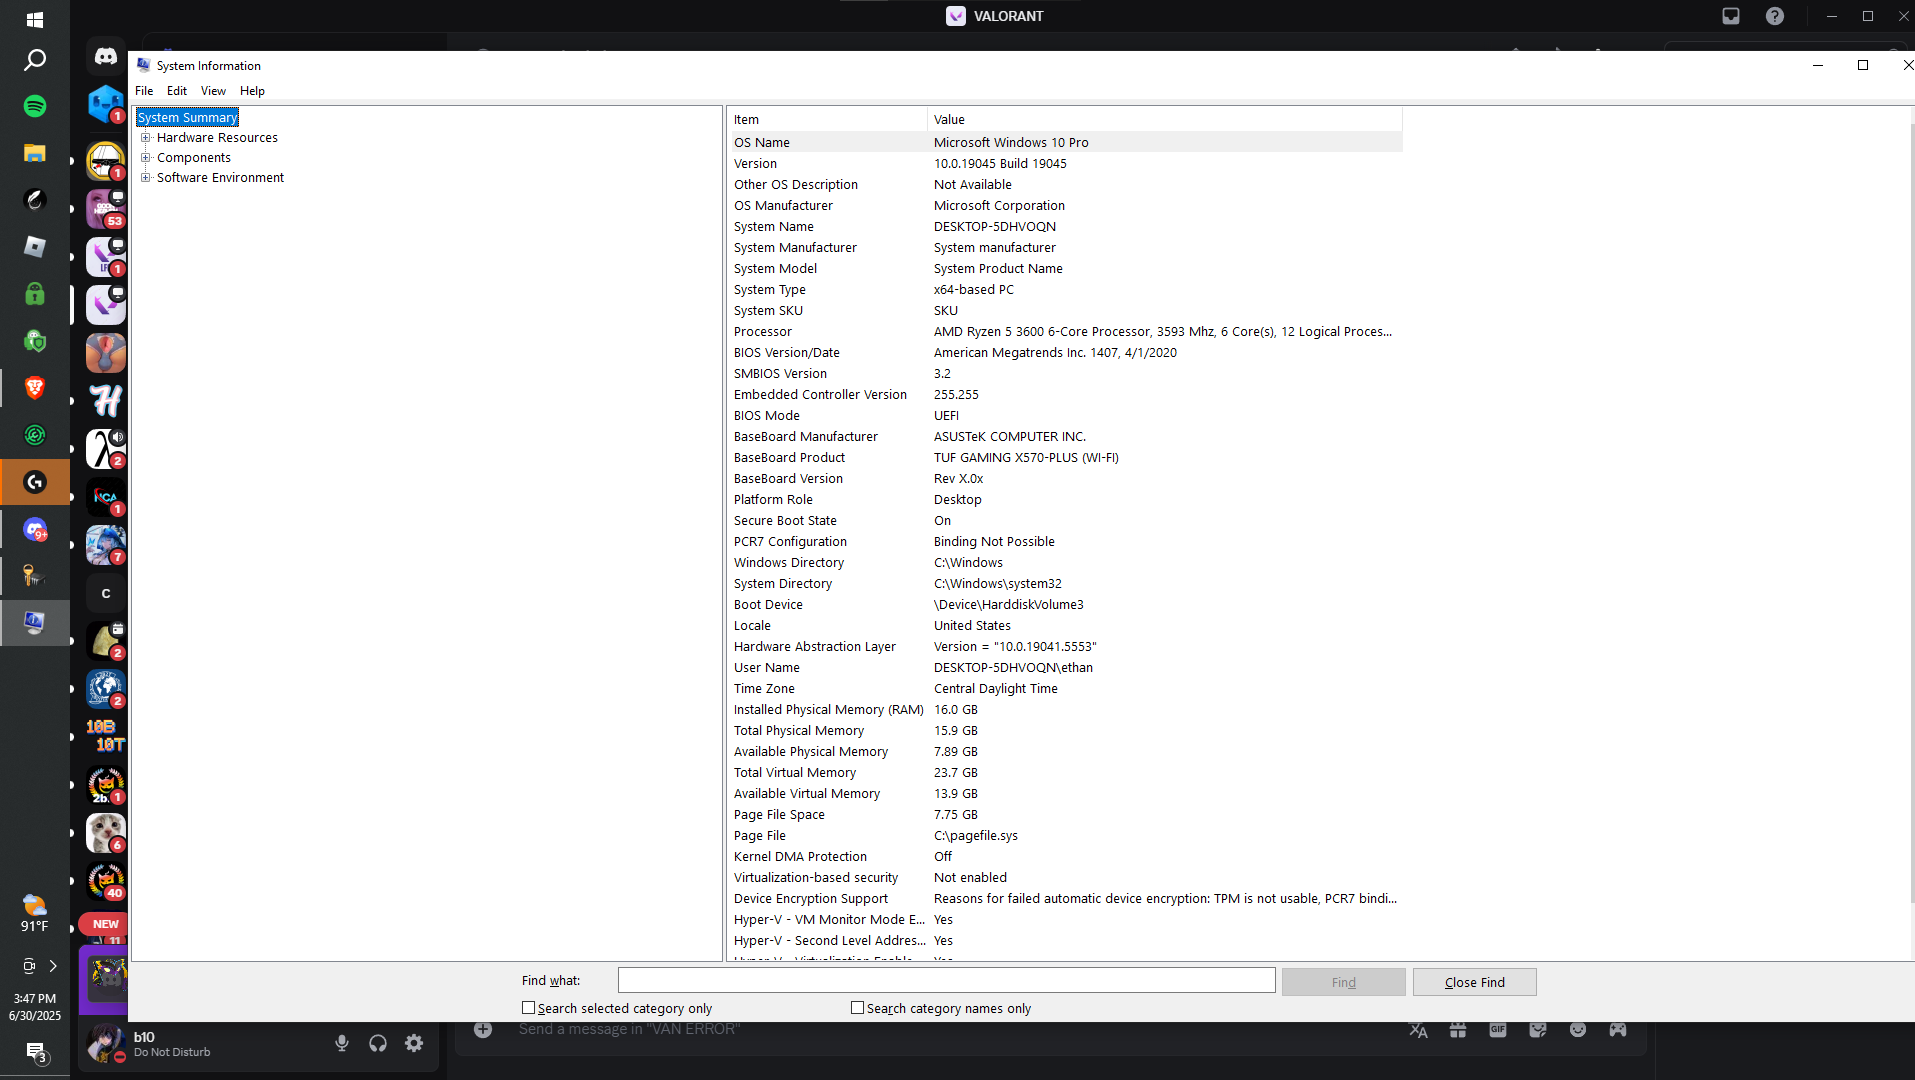
Task: Mute the Discord microphone
Action: (342, 1044)
